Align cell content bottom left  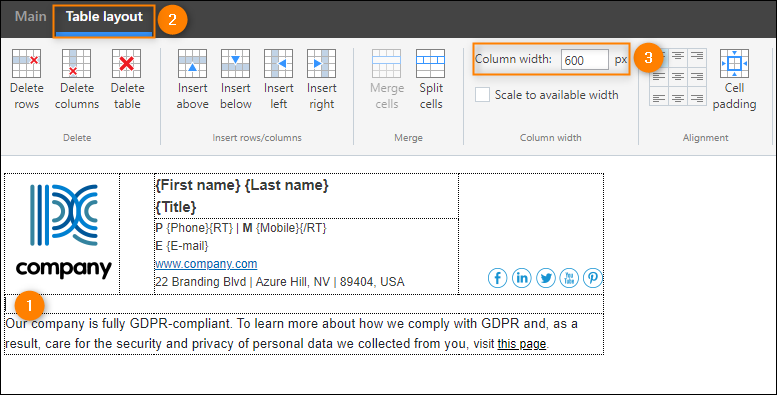point(659,96)
